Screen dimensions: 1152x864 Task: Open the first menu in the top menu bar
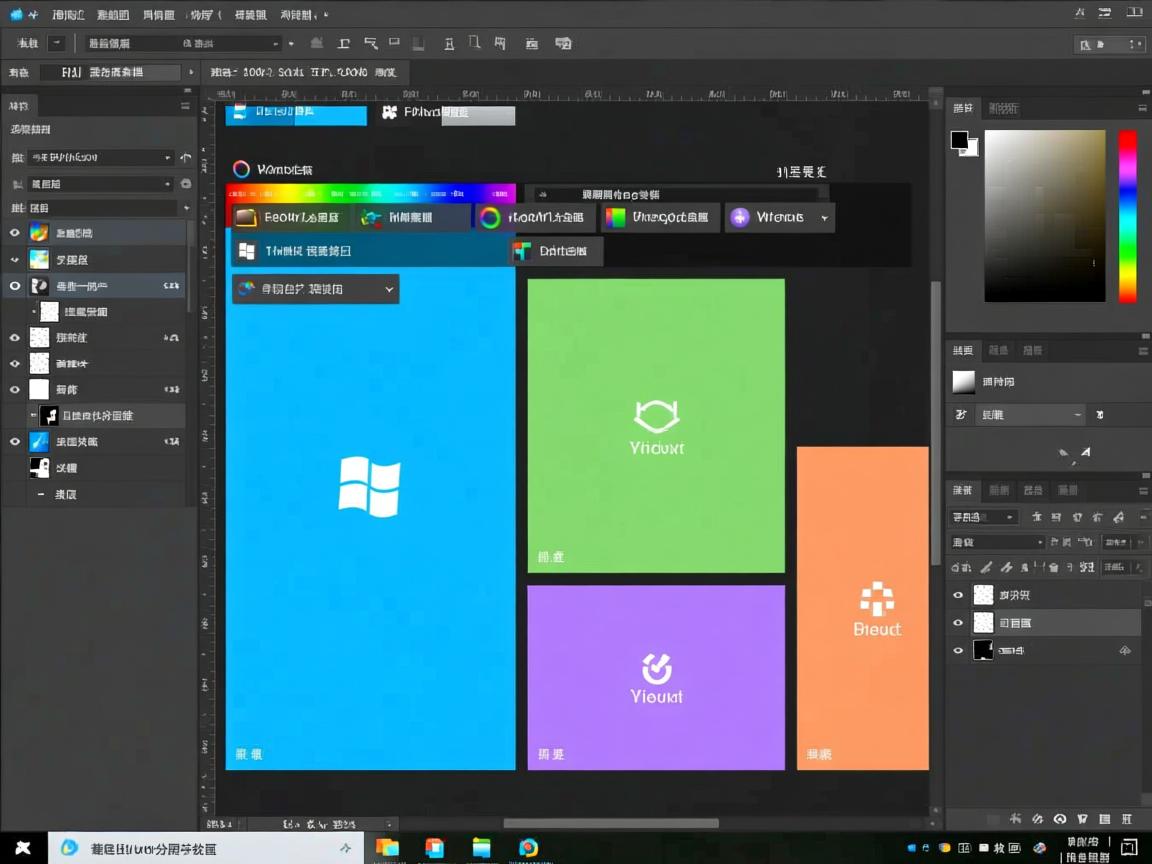pos(67,15)
